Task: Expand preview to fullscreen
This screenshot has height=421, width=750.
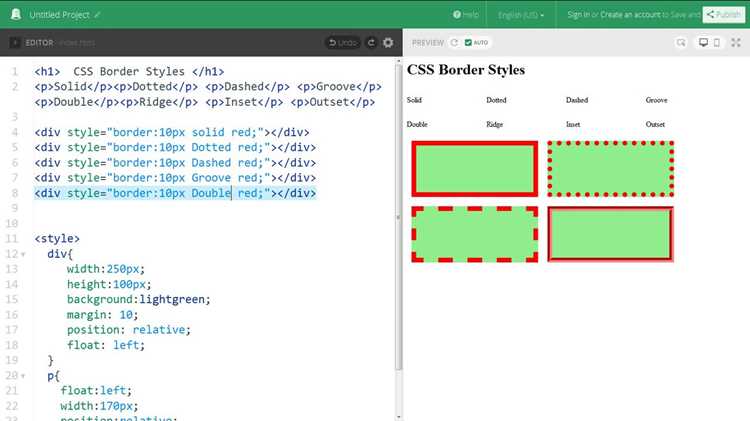Action: pos(736,43)
